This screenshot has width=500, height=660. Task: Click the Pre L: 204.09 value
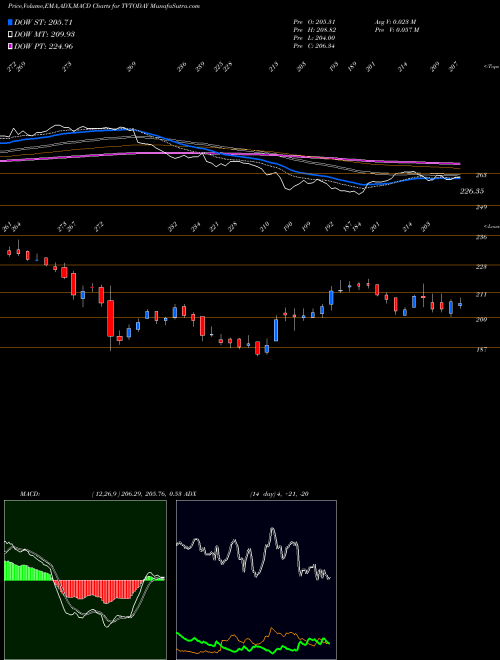coord(314,38)
